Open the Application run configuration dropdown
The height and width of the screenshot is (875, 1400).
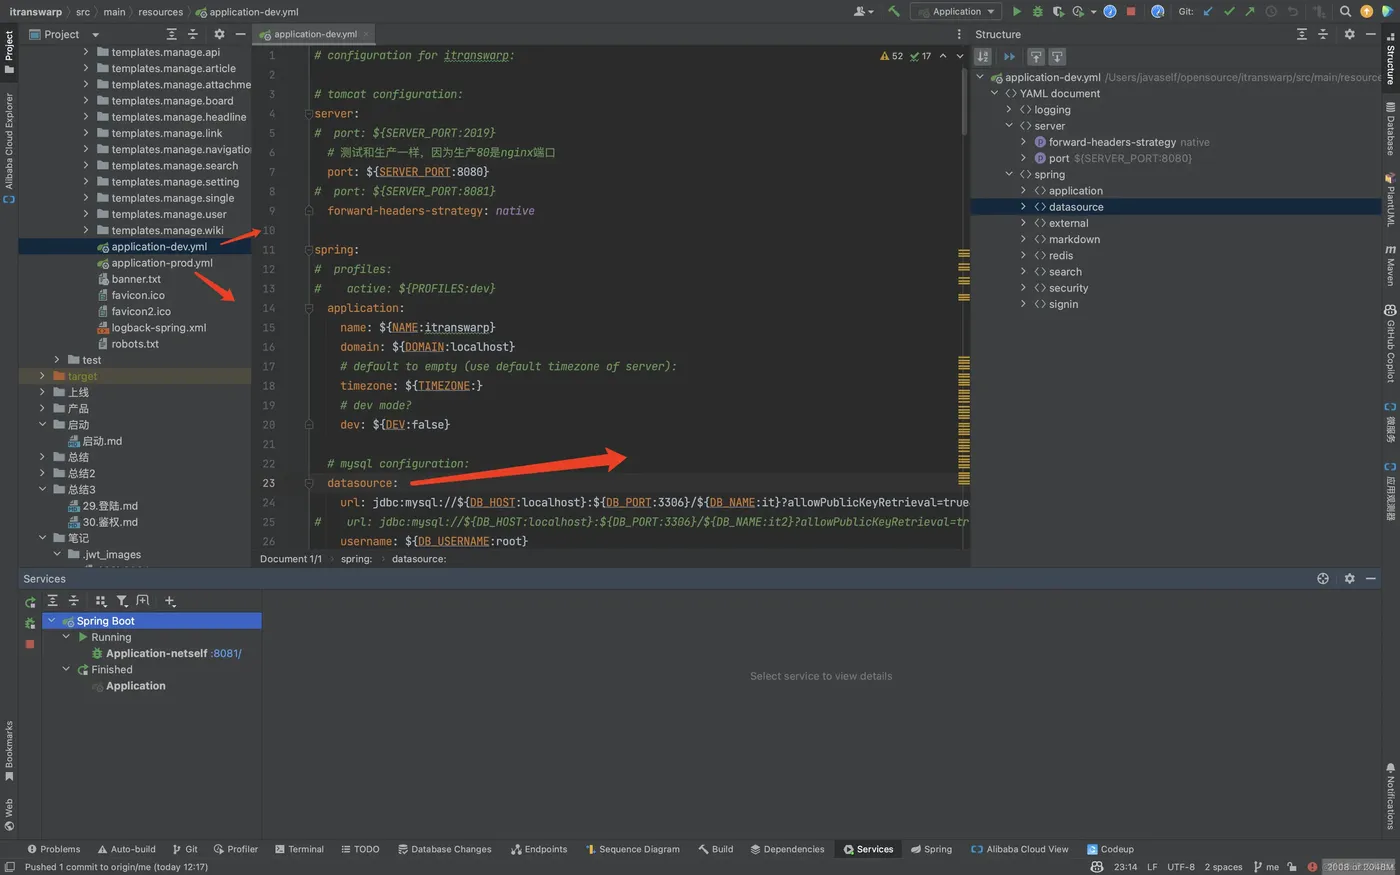956,12
